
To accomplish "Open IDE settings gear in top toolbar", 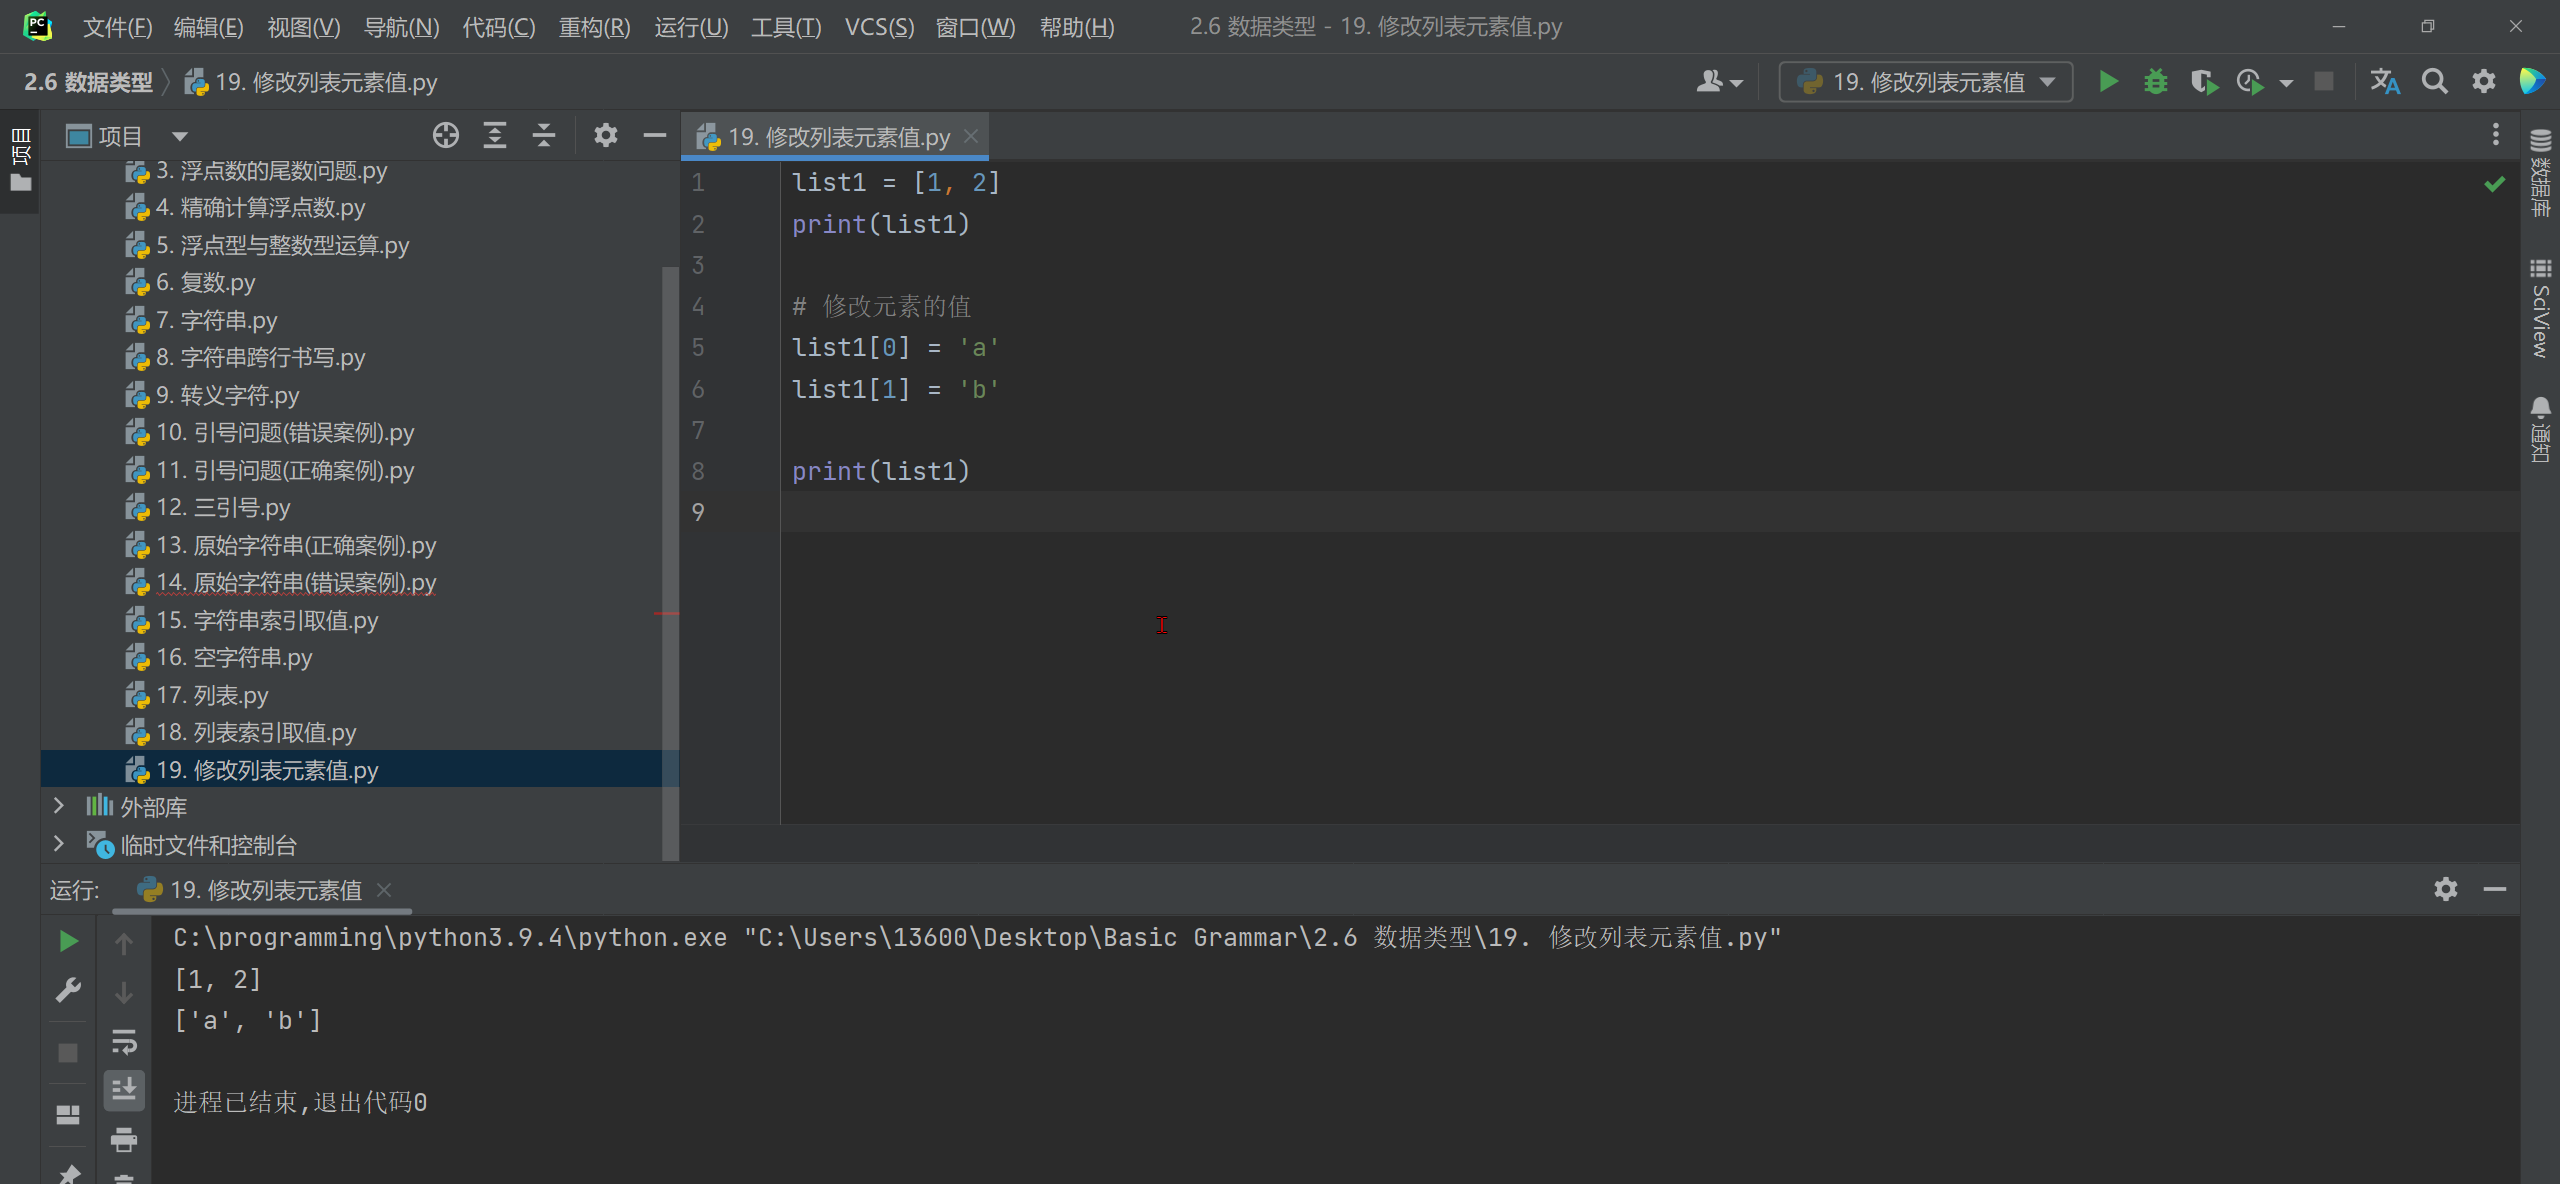I will tap(2484, 82).
